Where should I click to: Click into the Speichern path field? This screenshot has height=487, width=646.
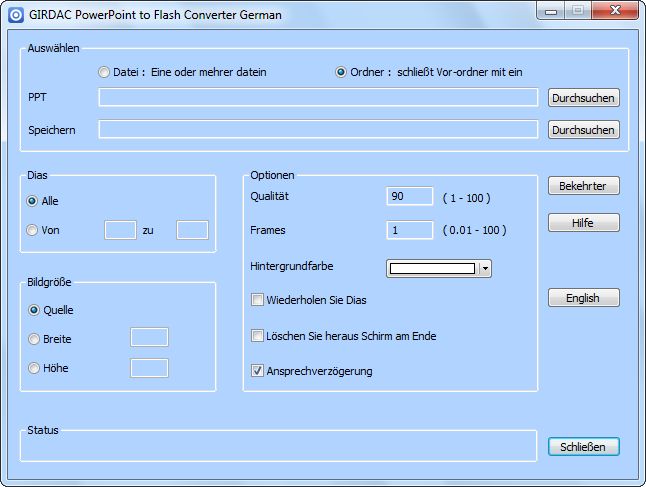pyautogui.click(x=318, y=129)
